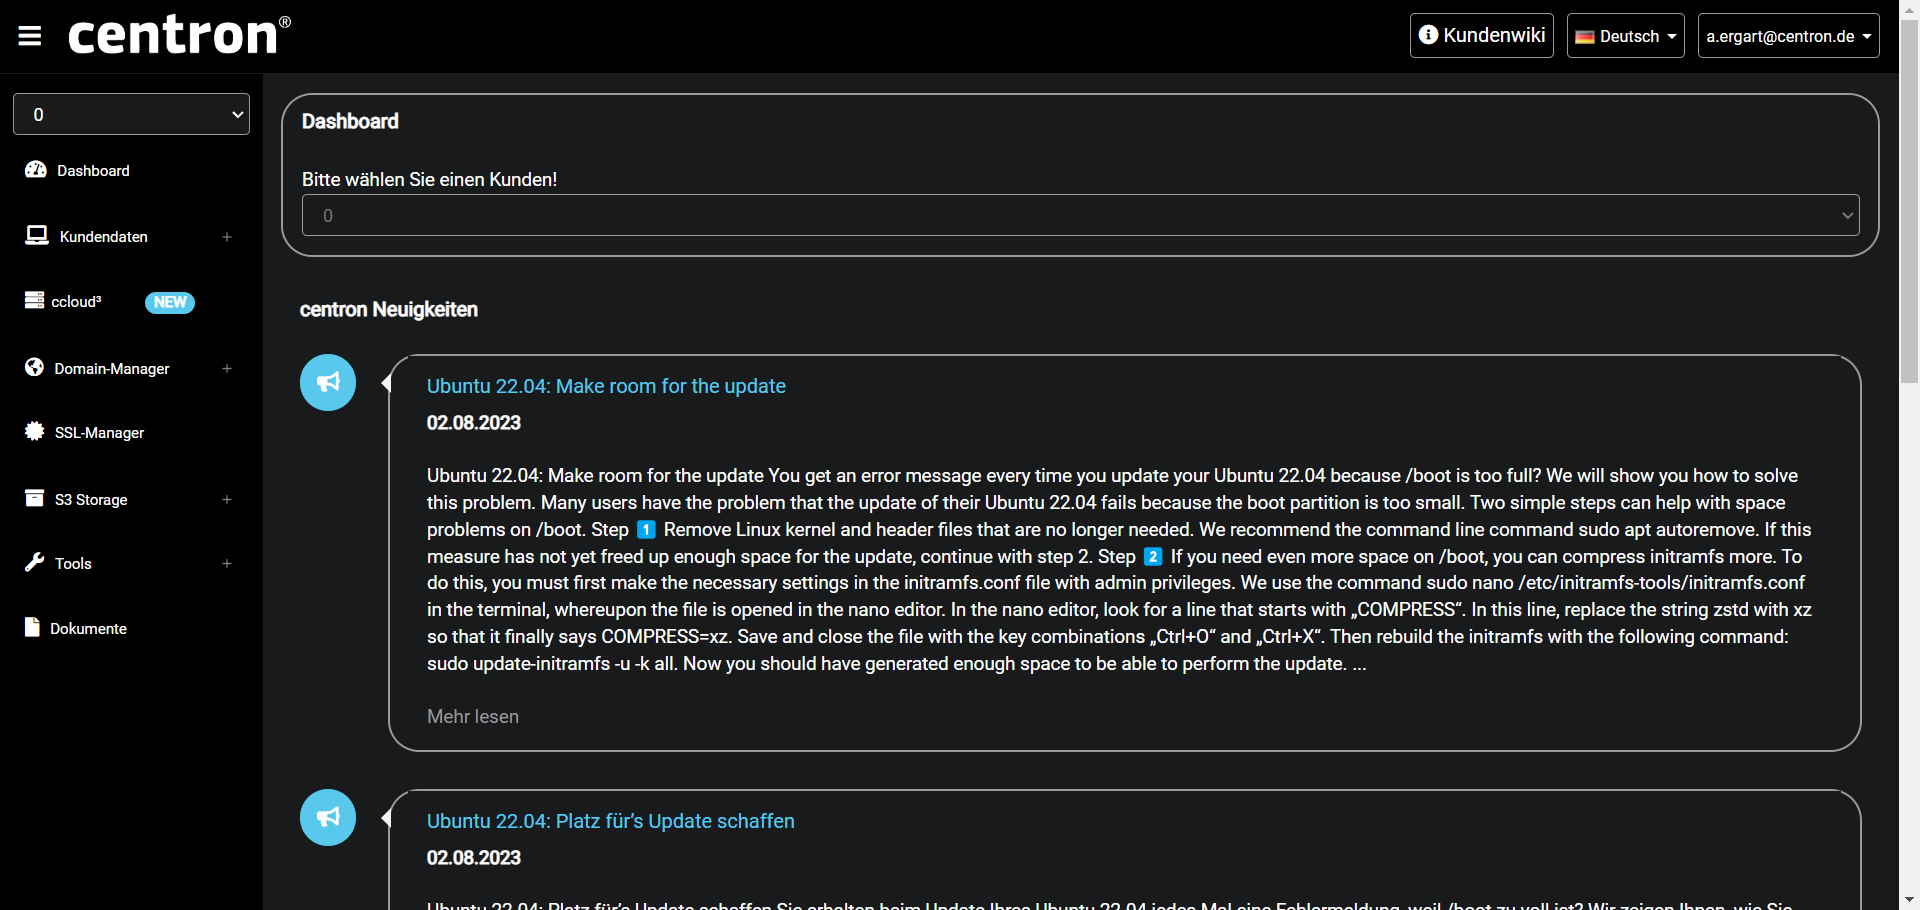Click the scrollbar down arrow

pyautogui.click(x=1909, y=900)
